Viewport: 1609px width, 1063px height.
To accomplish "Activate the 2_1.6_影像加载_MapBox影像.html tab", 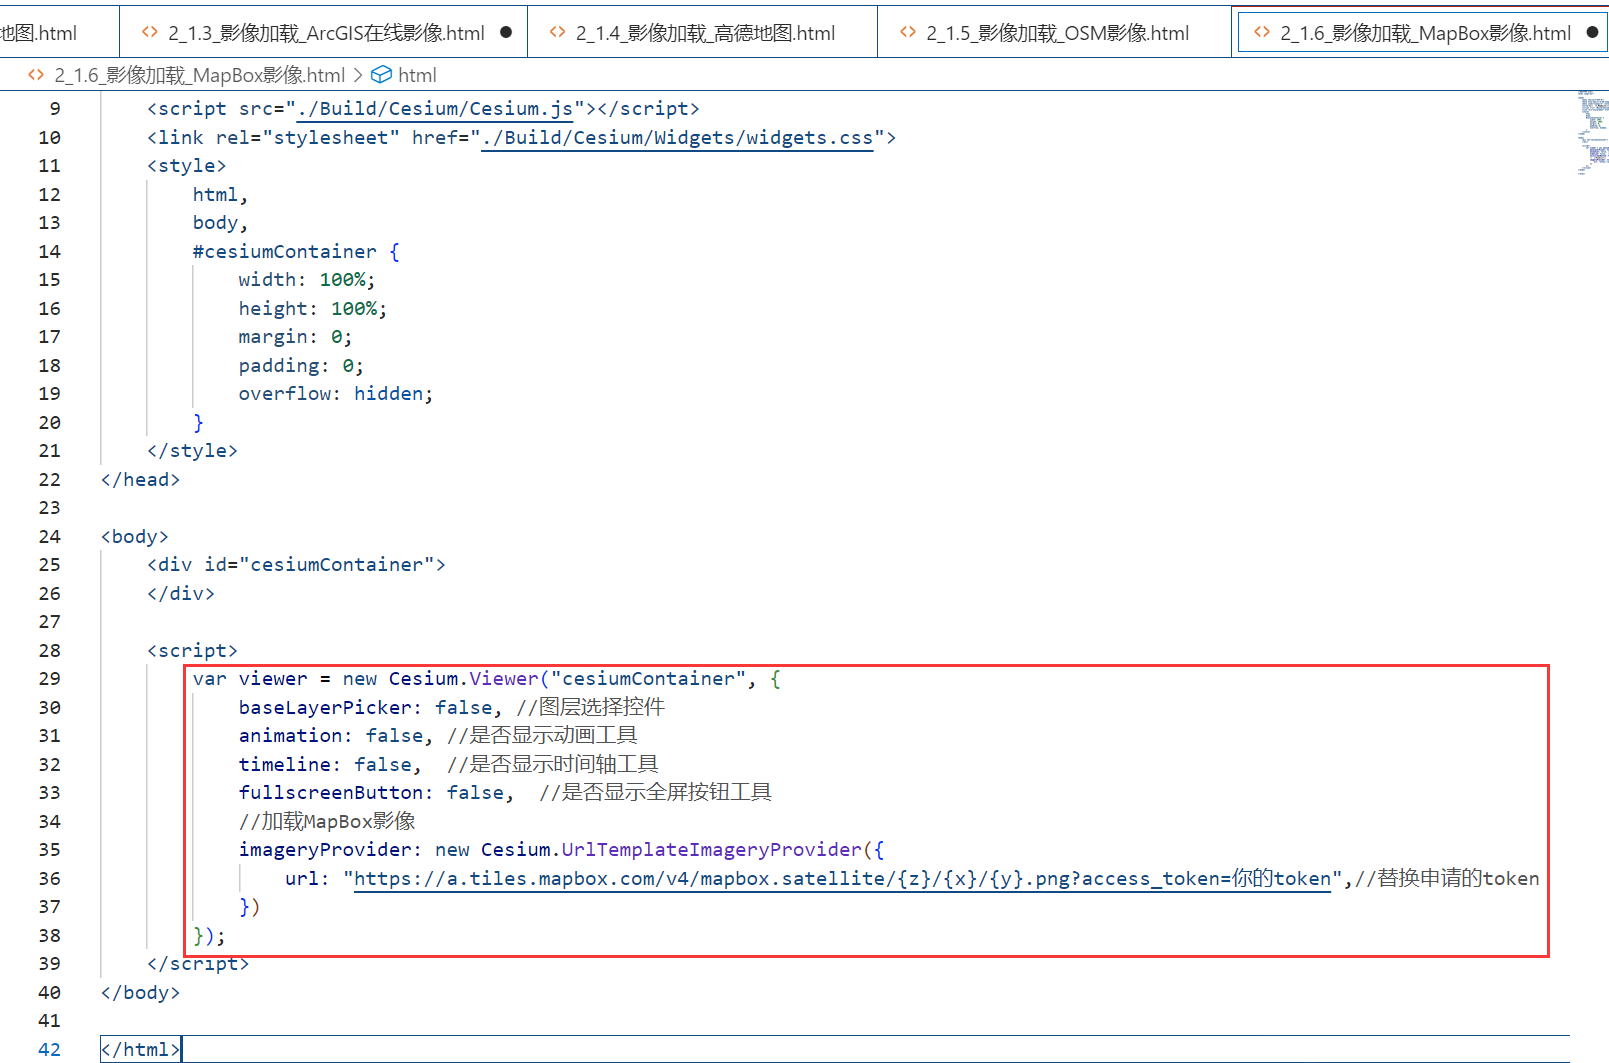I will (1420, 33).
